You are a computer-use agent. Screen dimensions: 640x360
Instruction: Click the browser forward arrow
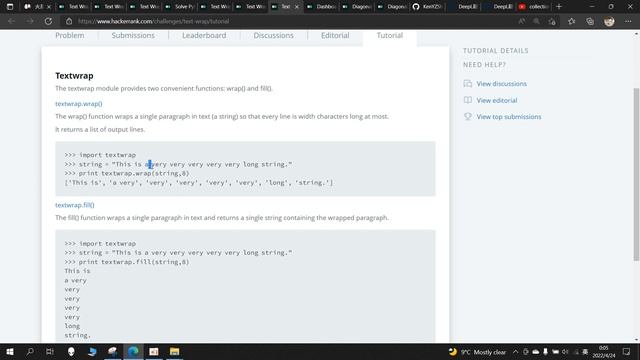[30, 21]
